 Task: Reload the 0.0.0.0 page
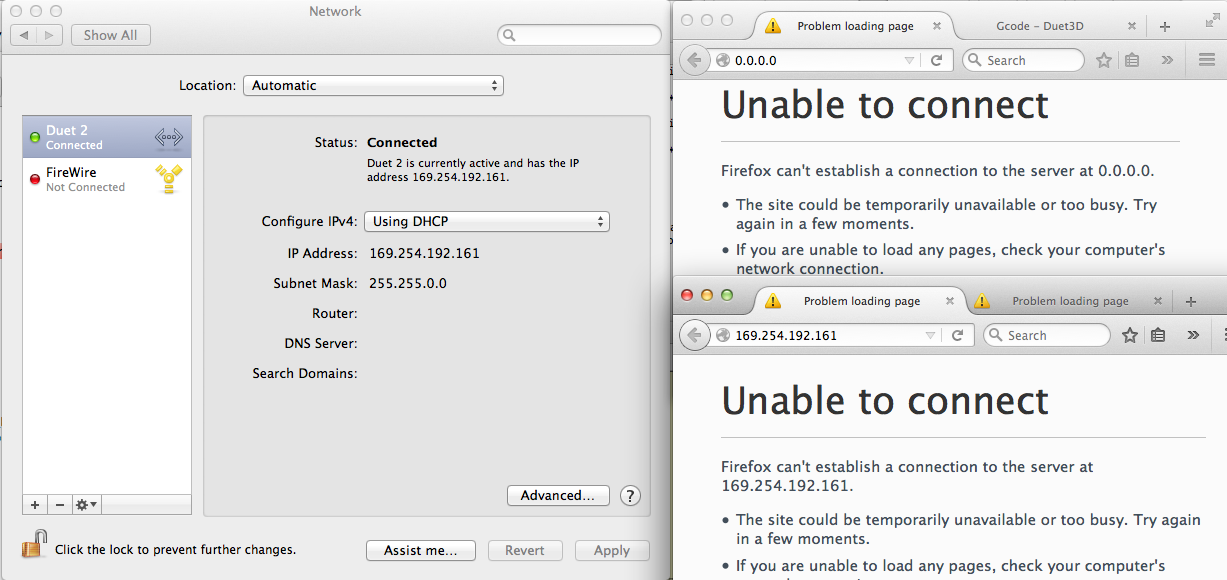point(937,60)
